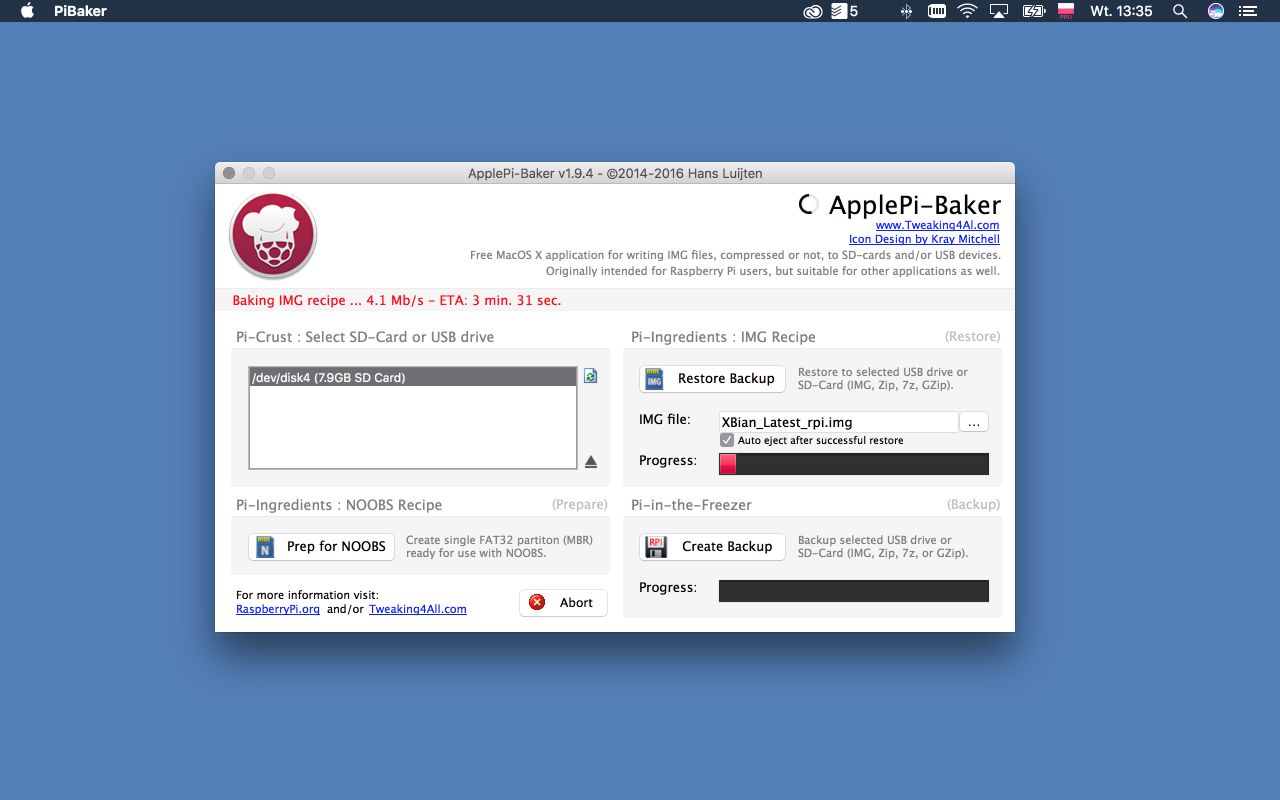Open the PiBaker application menu
The width and height of the screenshot is (1280, 800).
tap(80, 11)
